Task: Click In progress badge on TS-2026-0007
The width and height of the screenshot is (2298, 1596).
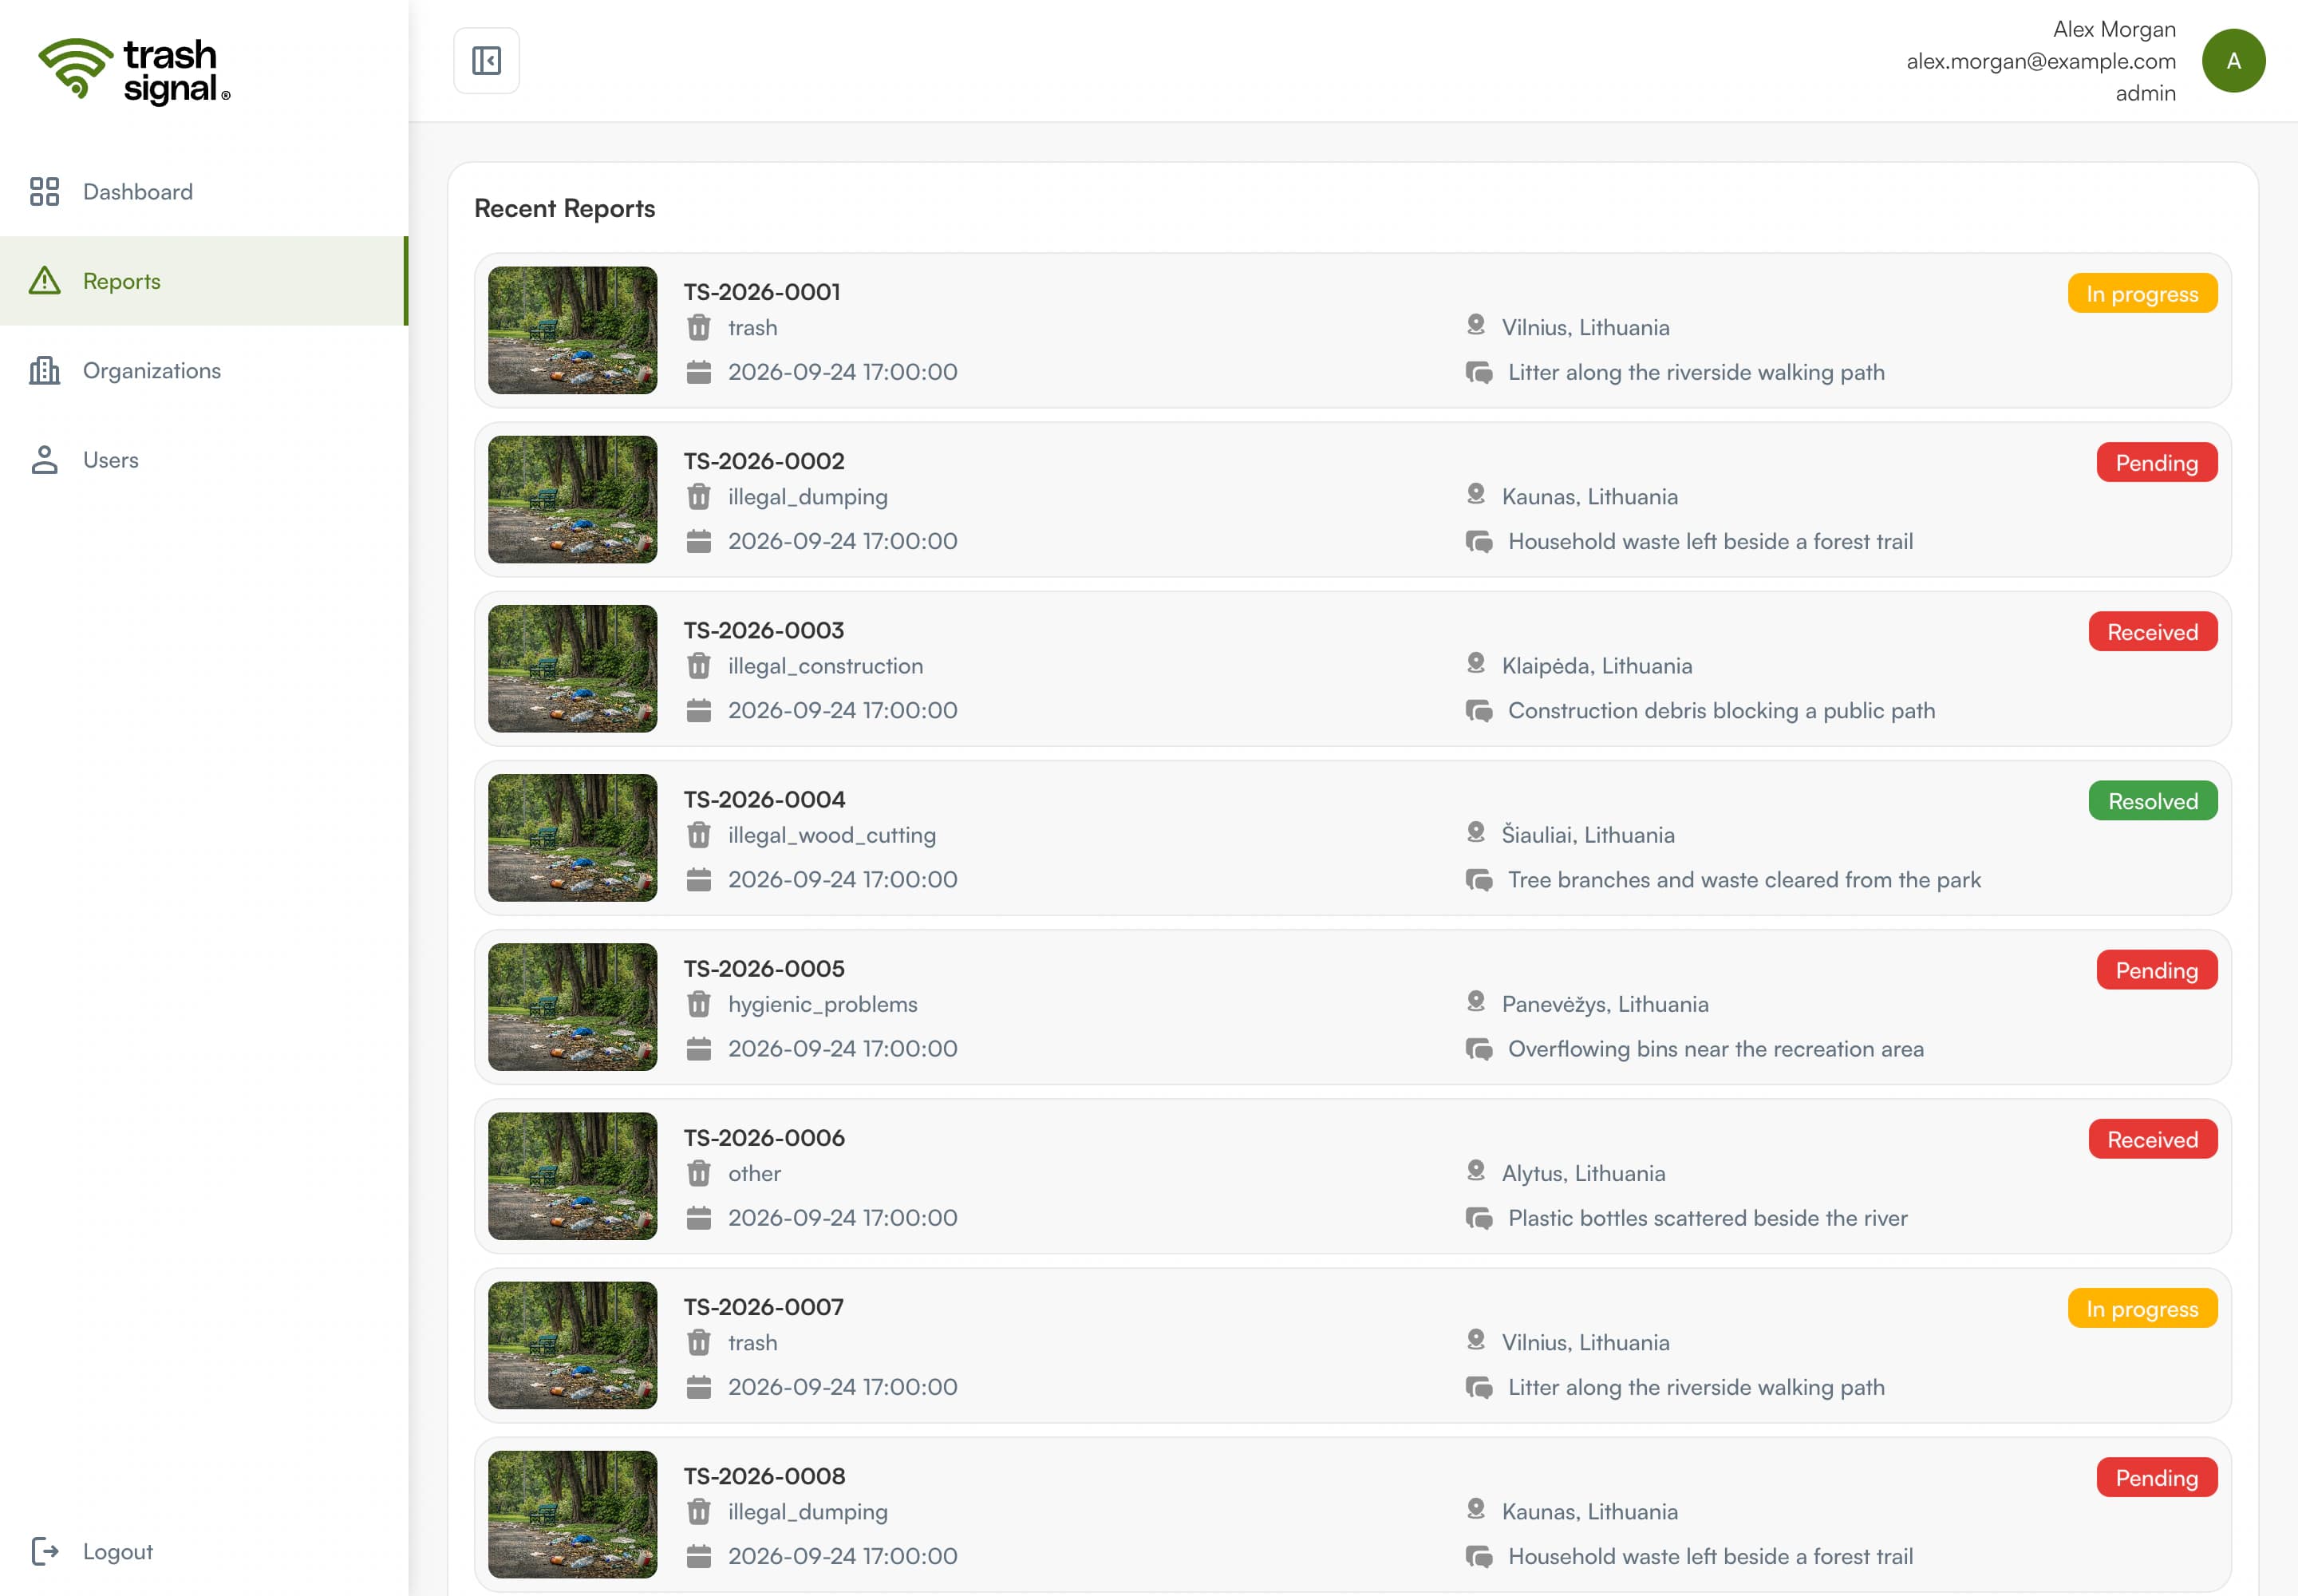Action: tap(2142, 1309)
